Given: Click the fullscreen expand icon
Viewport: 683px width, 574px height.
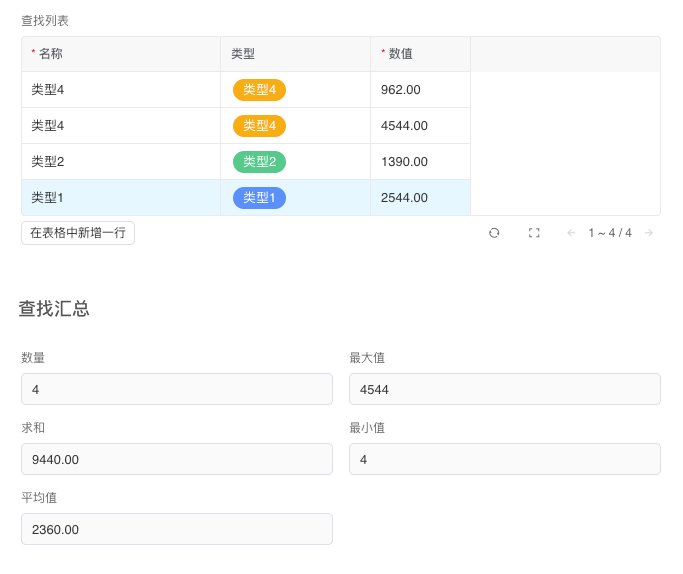Looking at the screenshot, I should (x=534, y=233).
